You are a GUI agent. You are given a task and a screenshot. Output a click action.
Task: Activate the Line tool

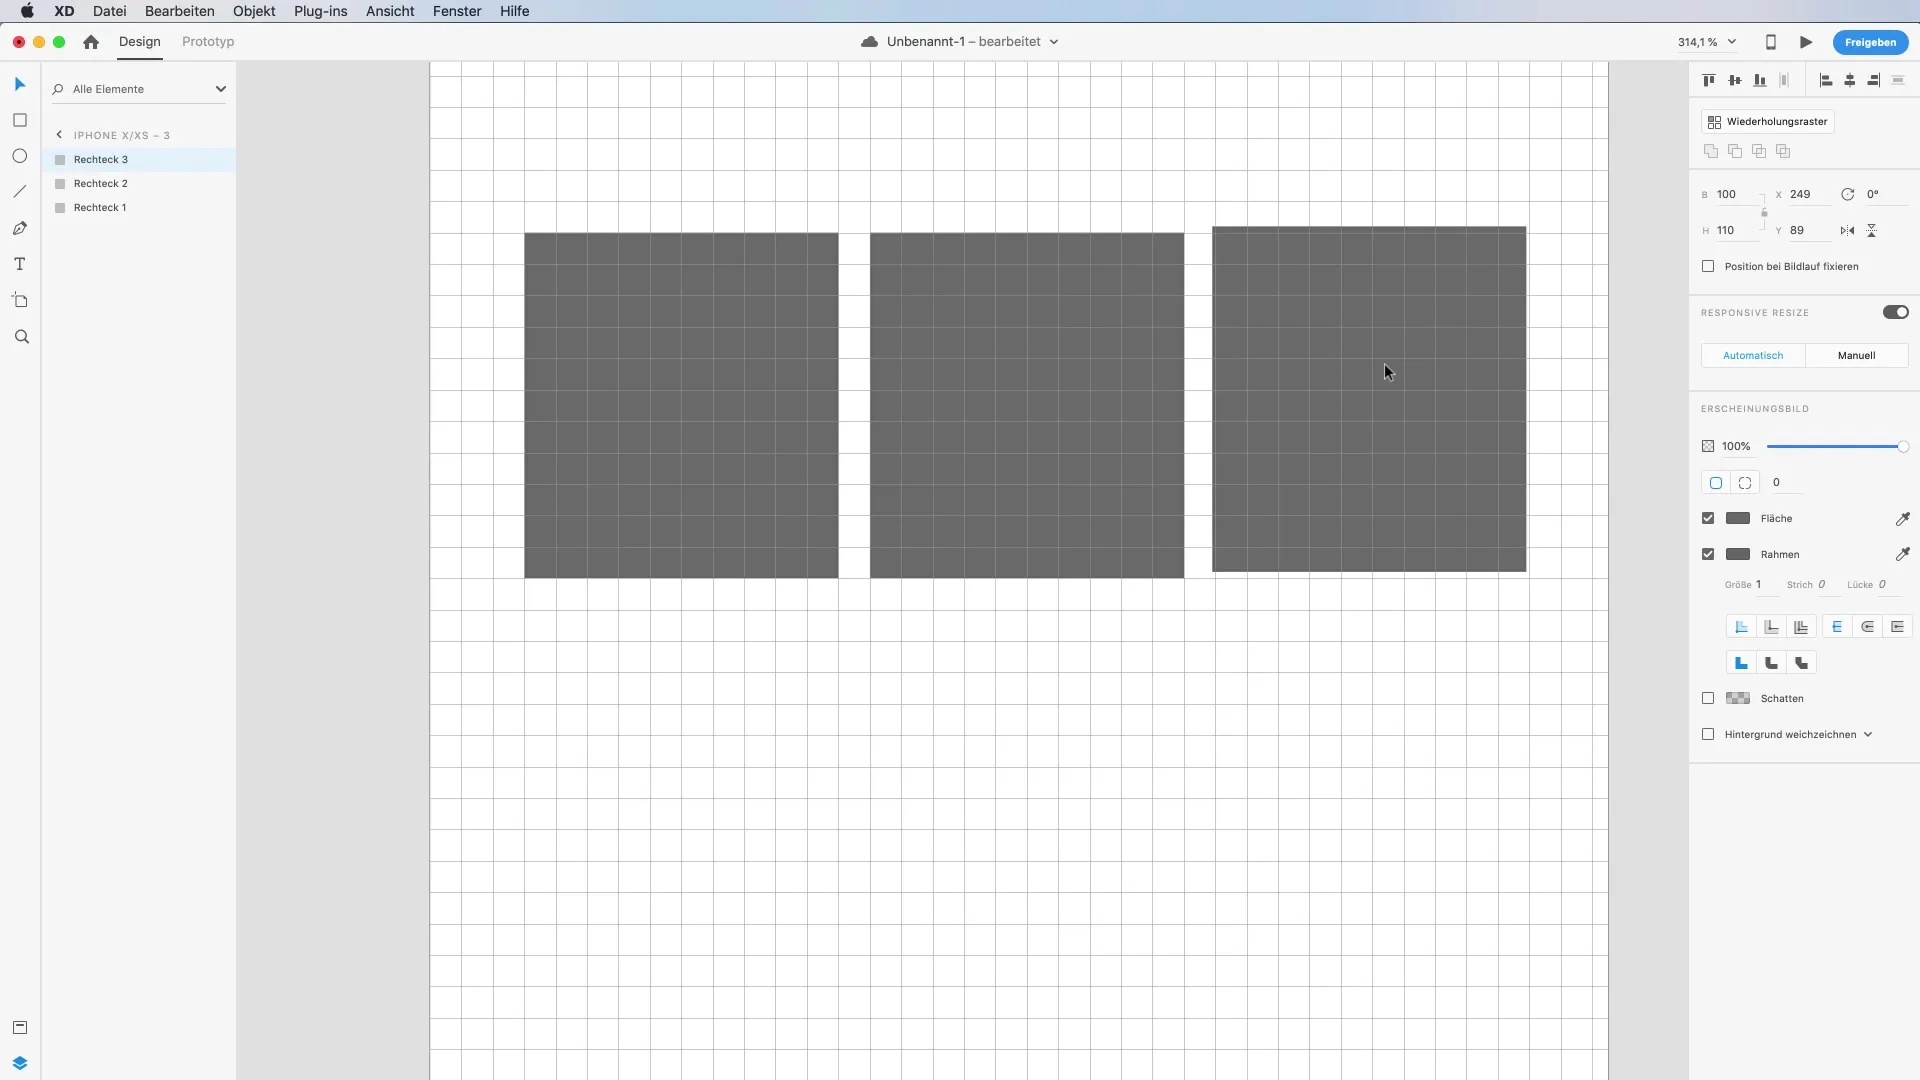(20, 192)
